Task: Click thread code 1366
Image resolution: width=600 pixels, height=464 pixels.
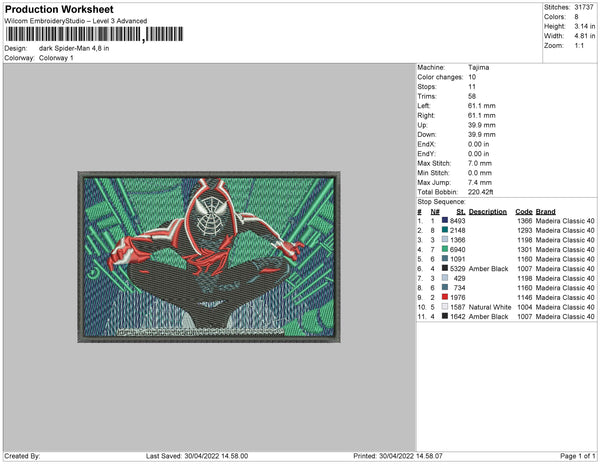Action: (x=525, y=221)
